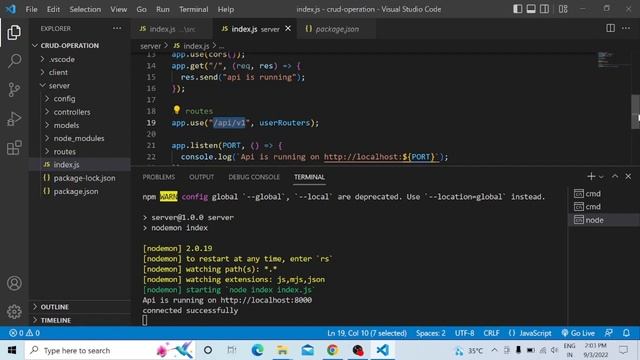This screenshot has height=360, width=640.
Task: Open the terminal launch profile dropdown
Action: click(x=601, y=177)
